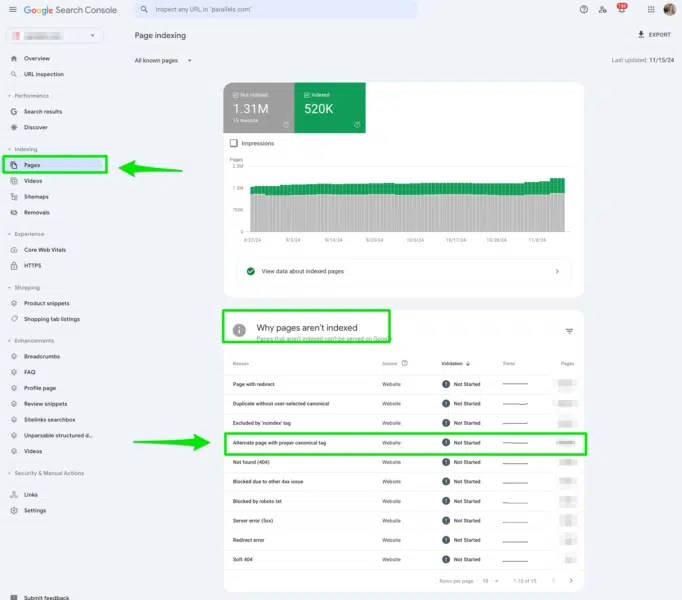This screenshot has height=600, width=682.
Task: Open the Help question mark icon
Action: click(584, 10)
